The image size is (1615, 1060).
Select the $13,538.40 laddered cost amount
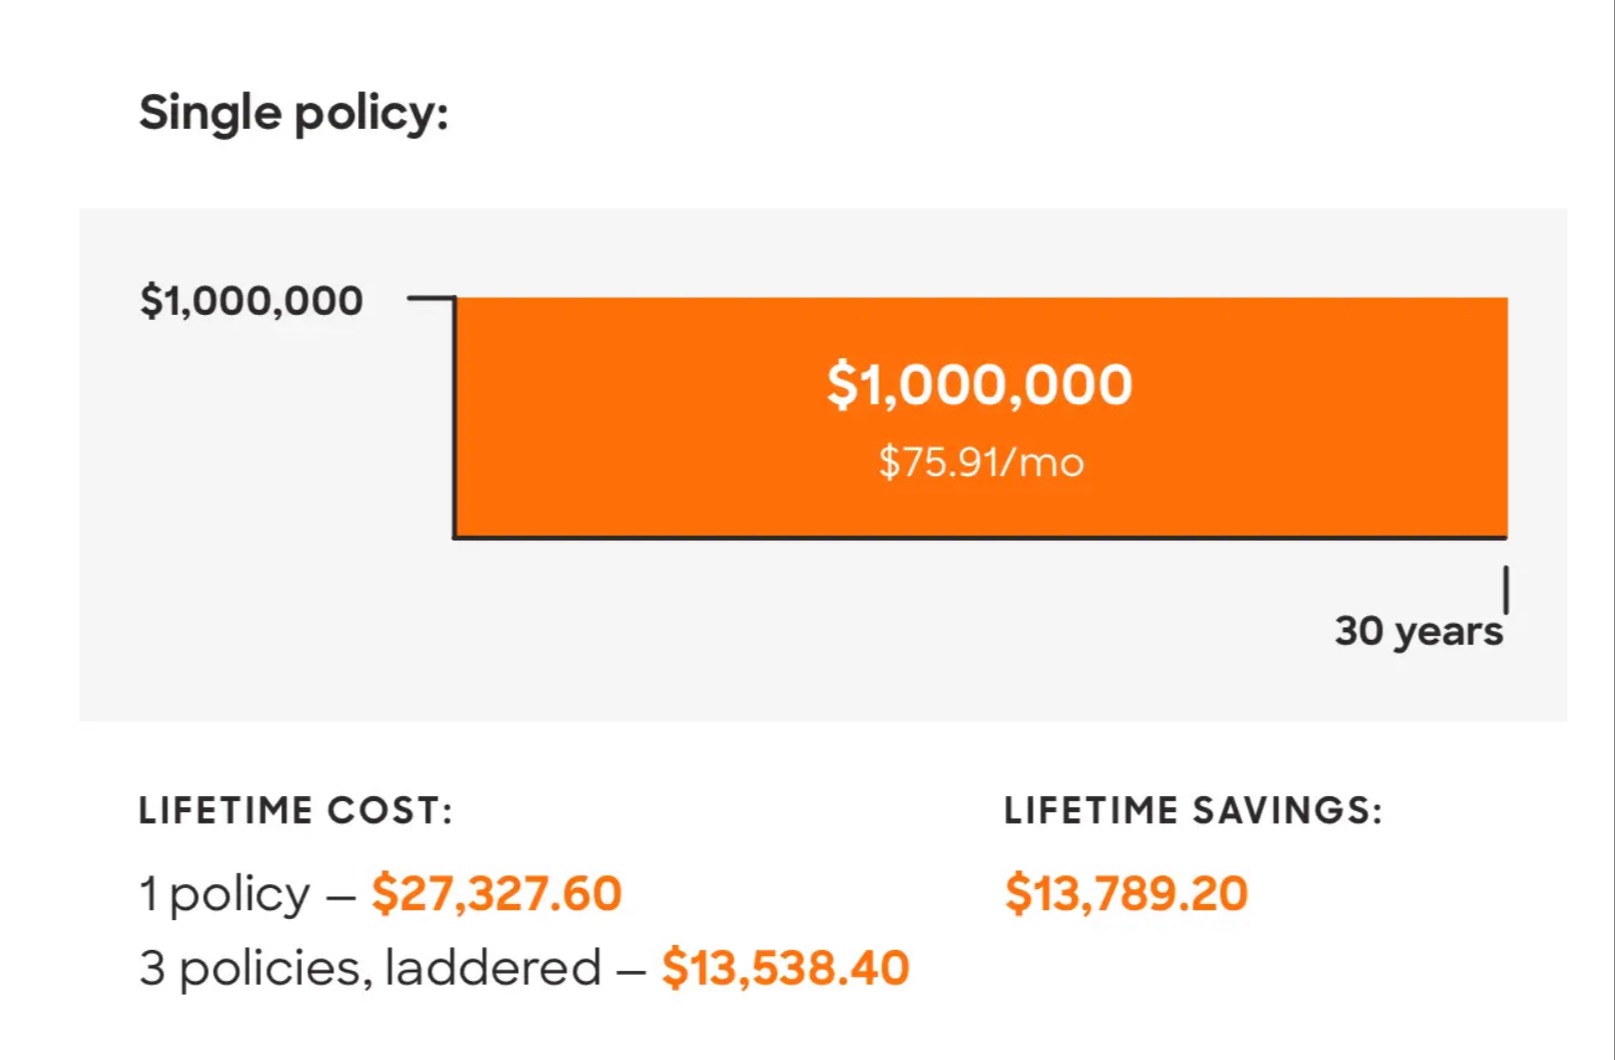tap(785, 968)
